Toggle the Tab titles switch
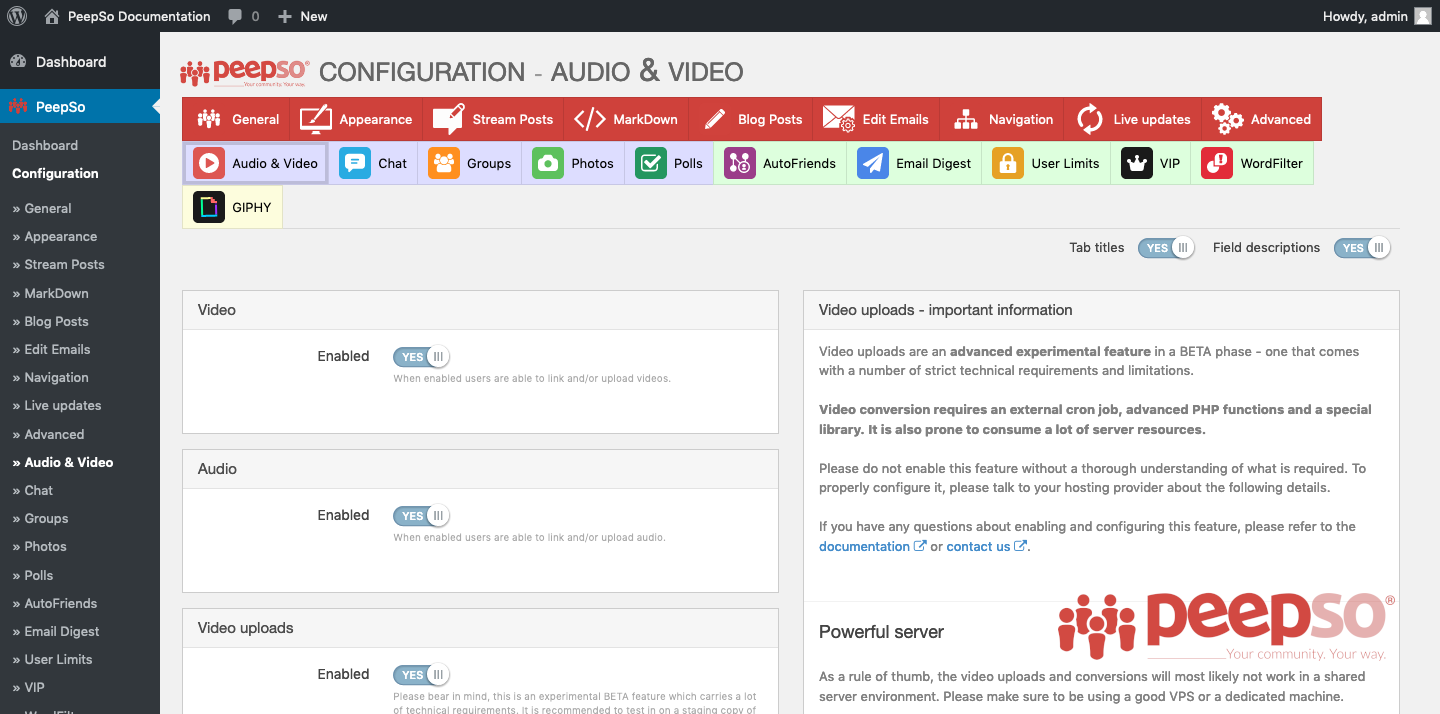 pyautogui.click(x=1166, y=248)
